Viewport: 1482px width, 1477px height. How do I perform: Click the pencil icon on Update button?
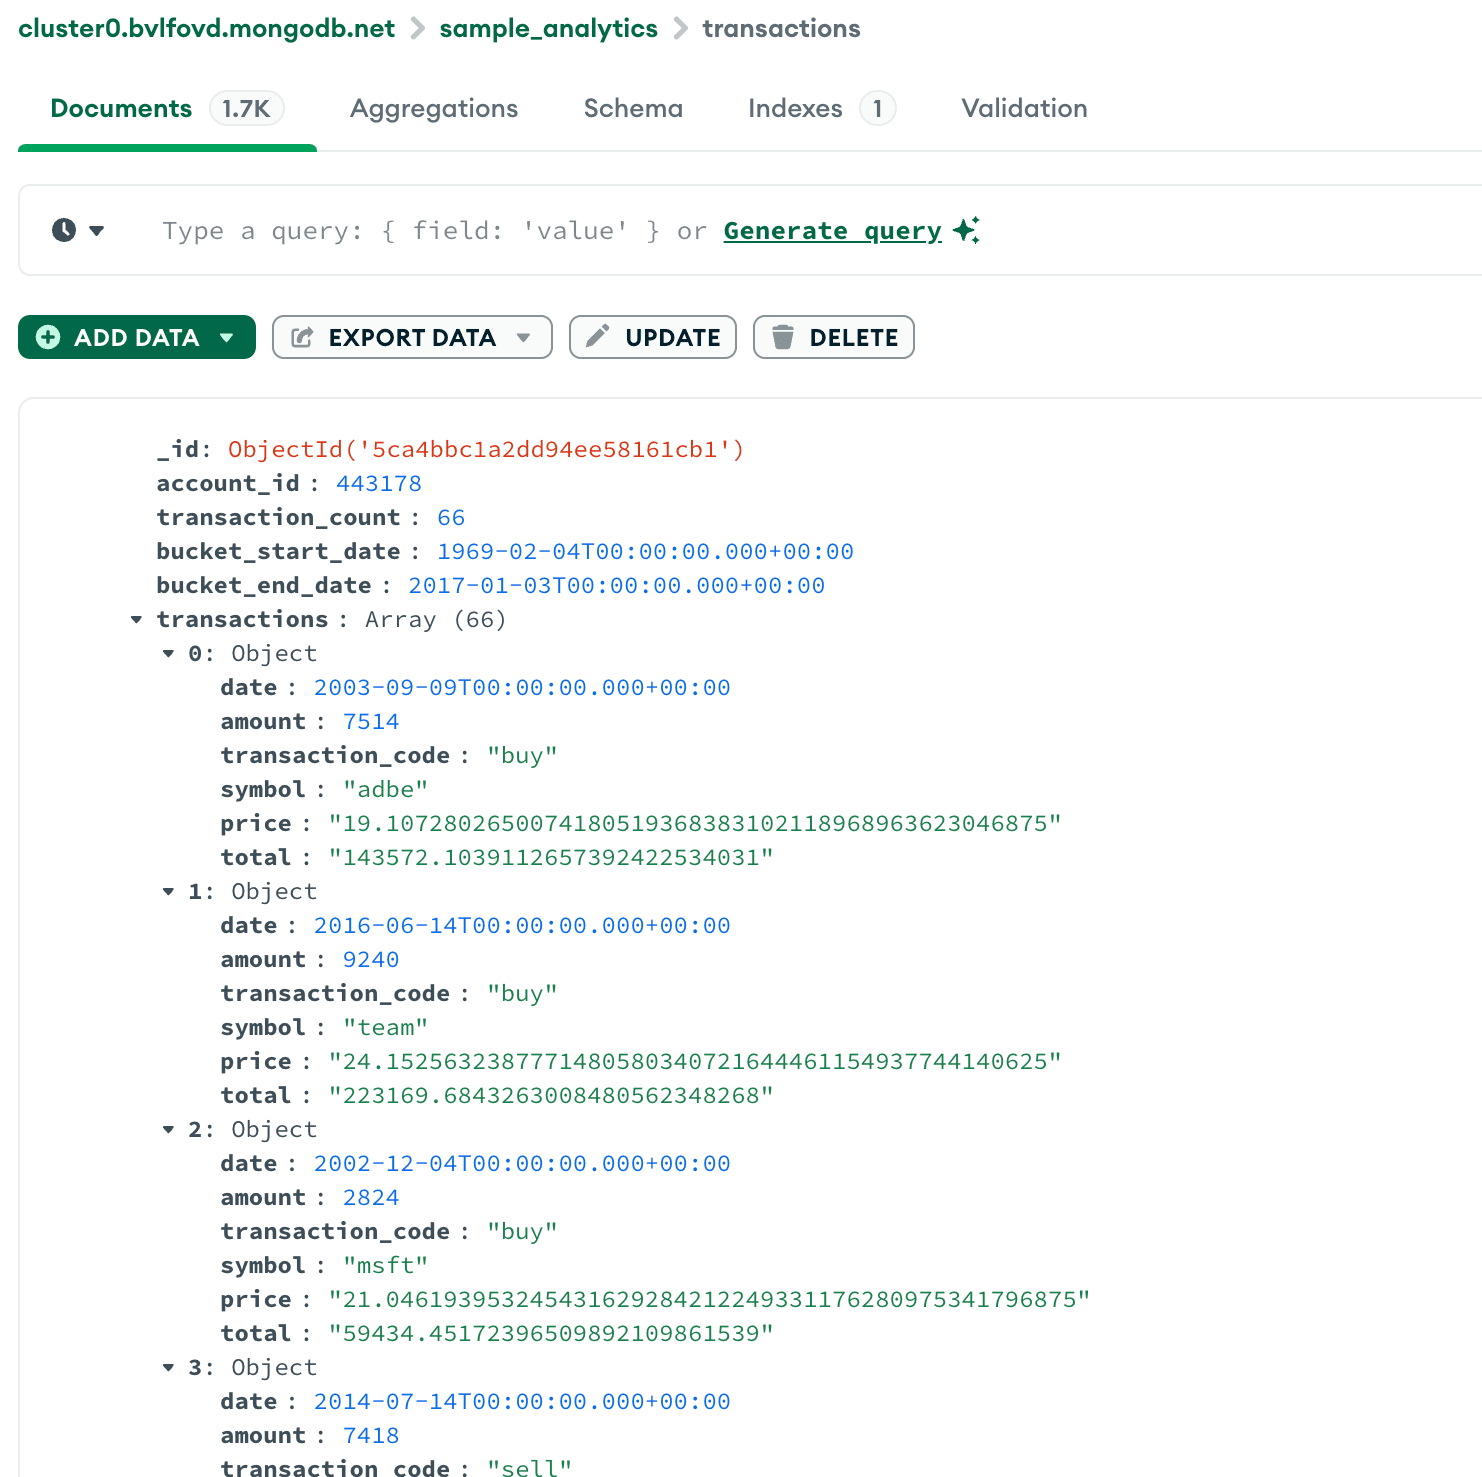pos(597,336)
